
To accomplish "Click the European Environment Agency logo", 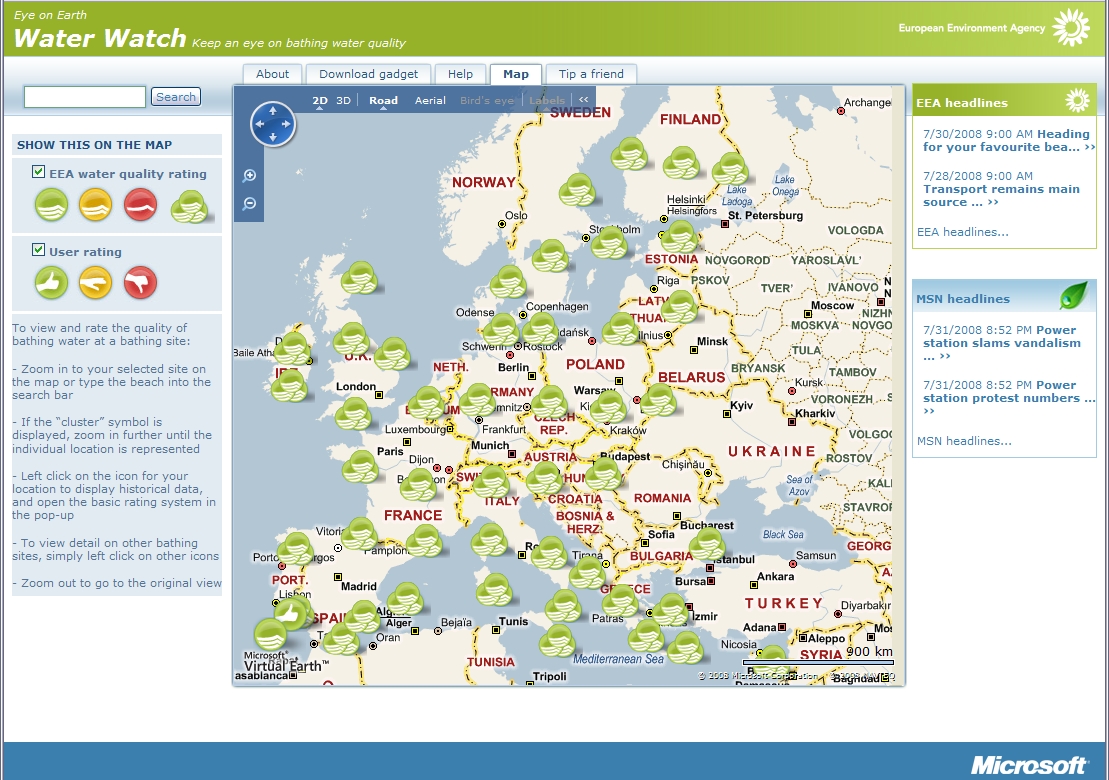I will (x=994, y=28).
